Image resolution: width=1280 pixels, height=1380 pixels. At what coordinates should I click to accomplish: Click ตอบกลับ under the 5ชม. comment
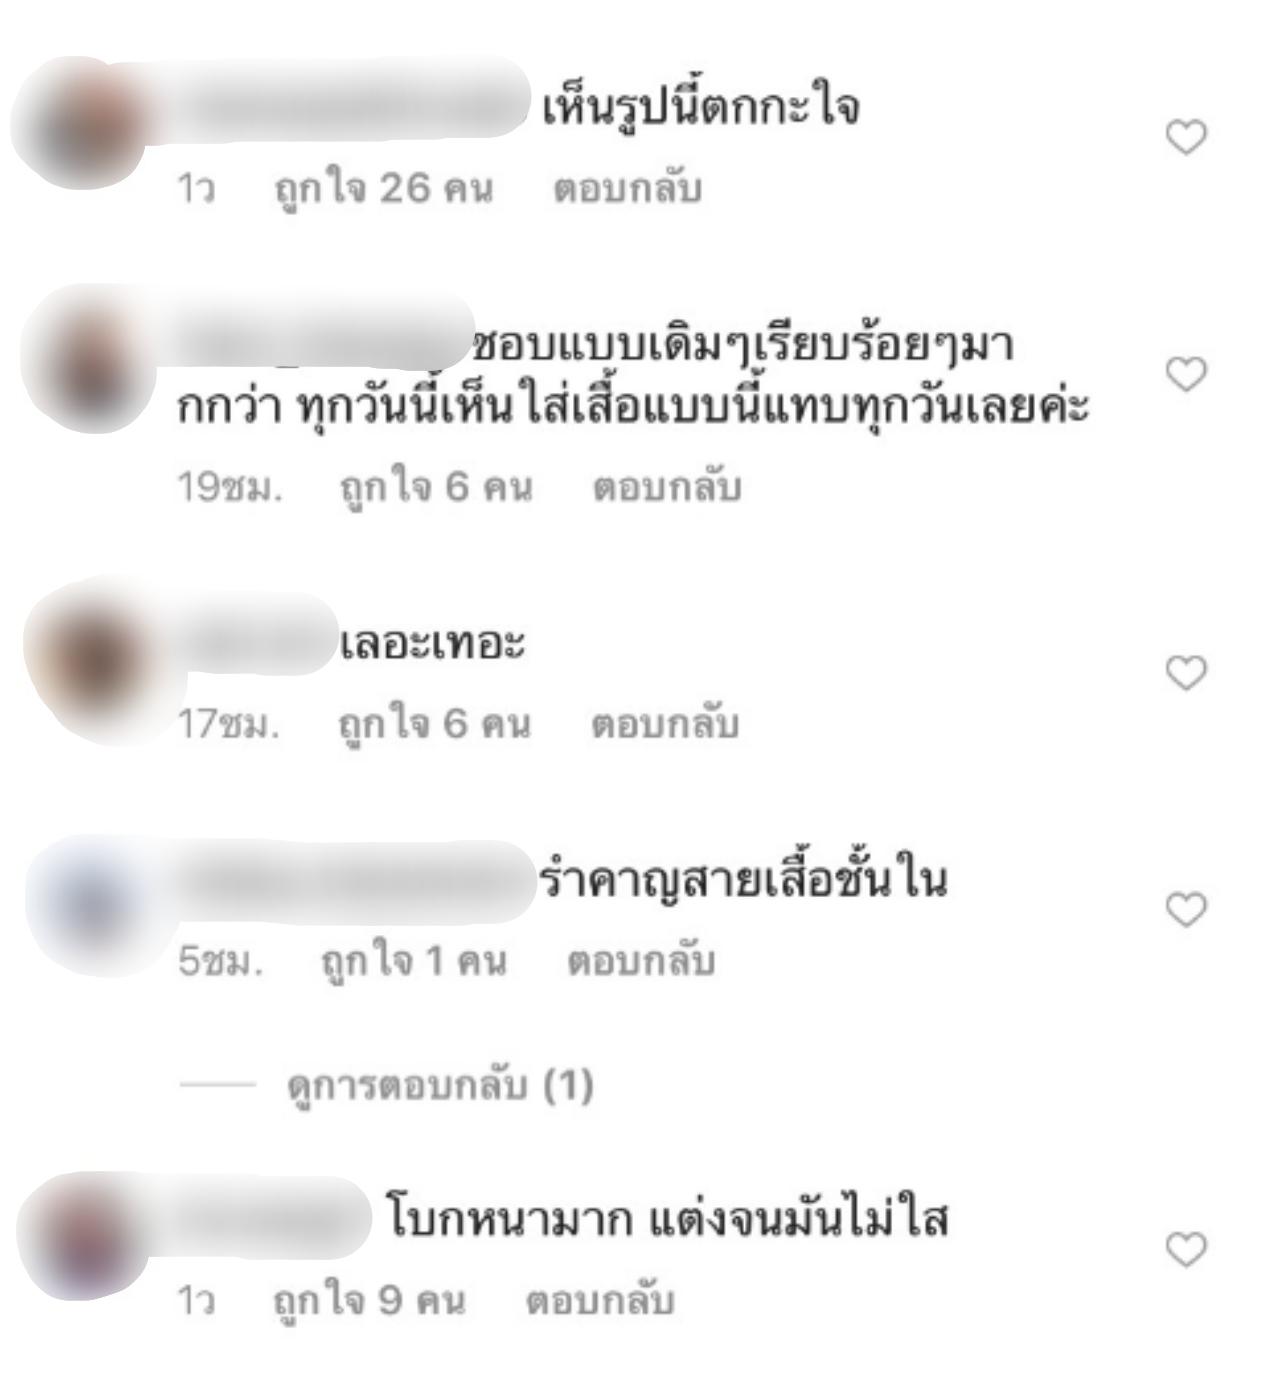coord(641,961)
